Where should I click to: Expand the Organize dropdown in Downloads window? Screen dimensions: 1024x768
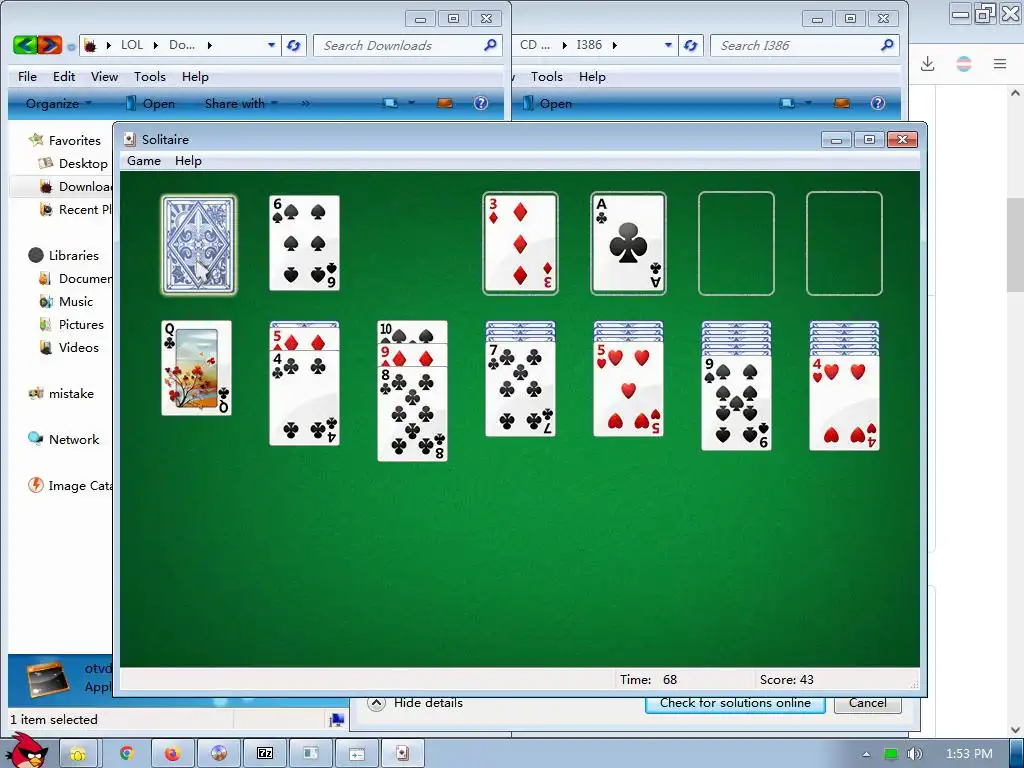[59, 103]
